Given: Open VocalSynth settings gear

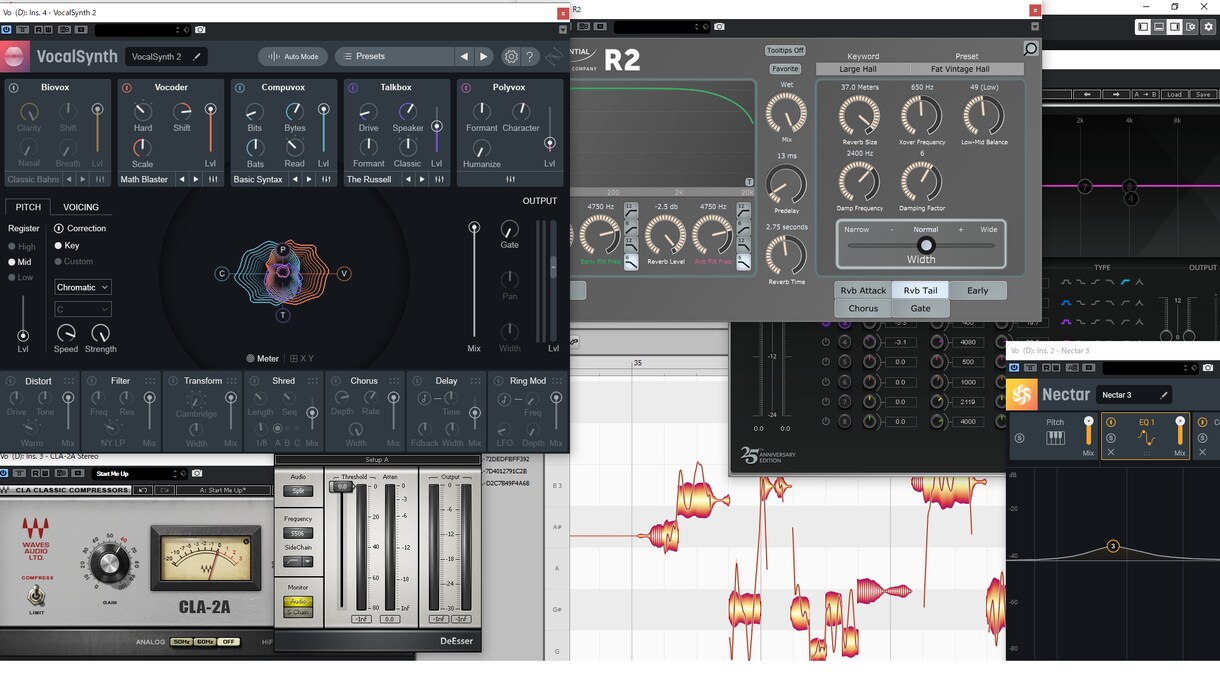Looking at the screenshot, I should [x=511, y=57].
